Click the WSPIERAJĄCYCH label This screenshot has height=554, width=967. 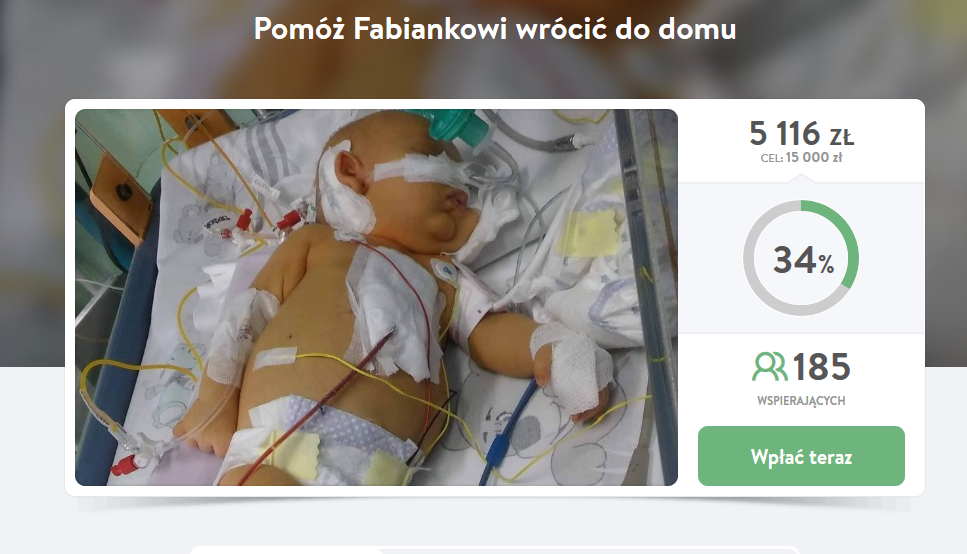[801, 401]
